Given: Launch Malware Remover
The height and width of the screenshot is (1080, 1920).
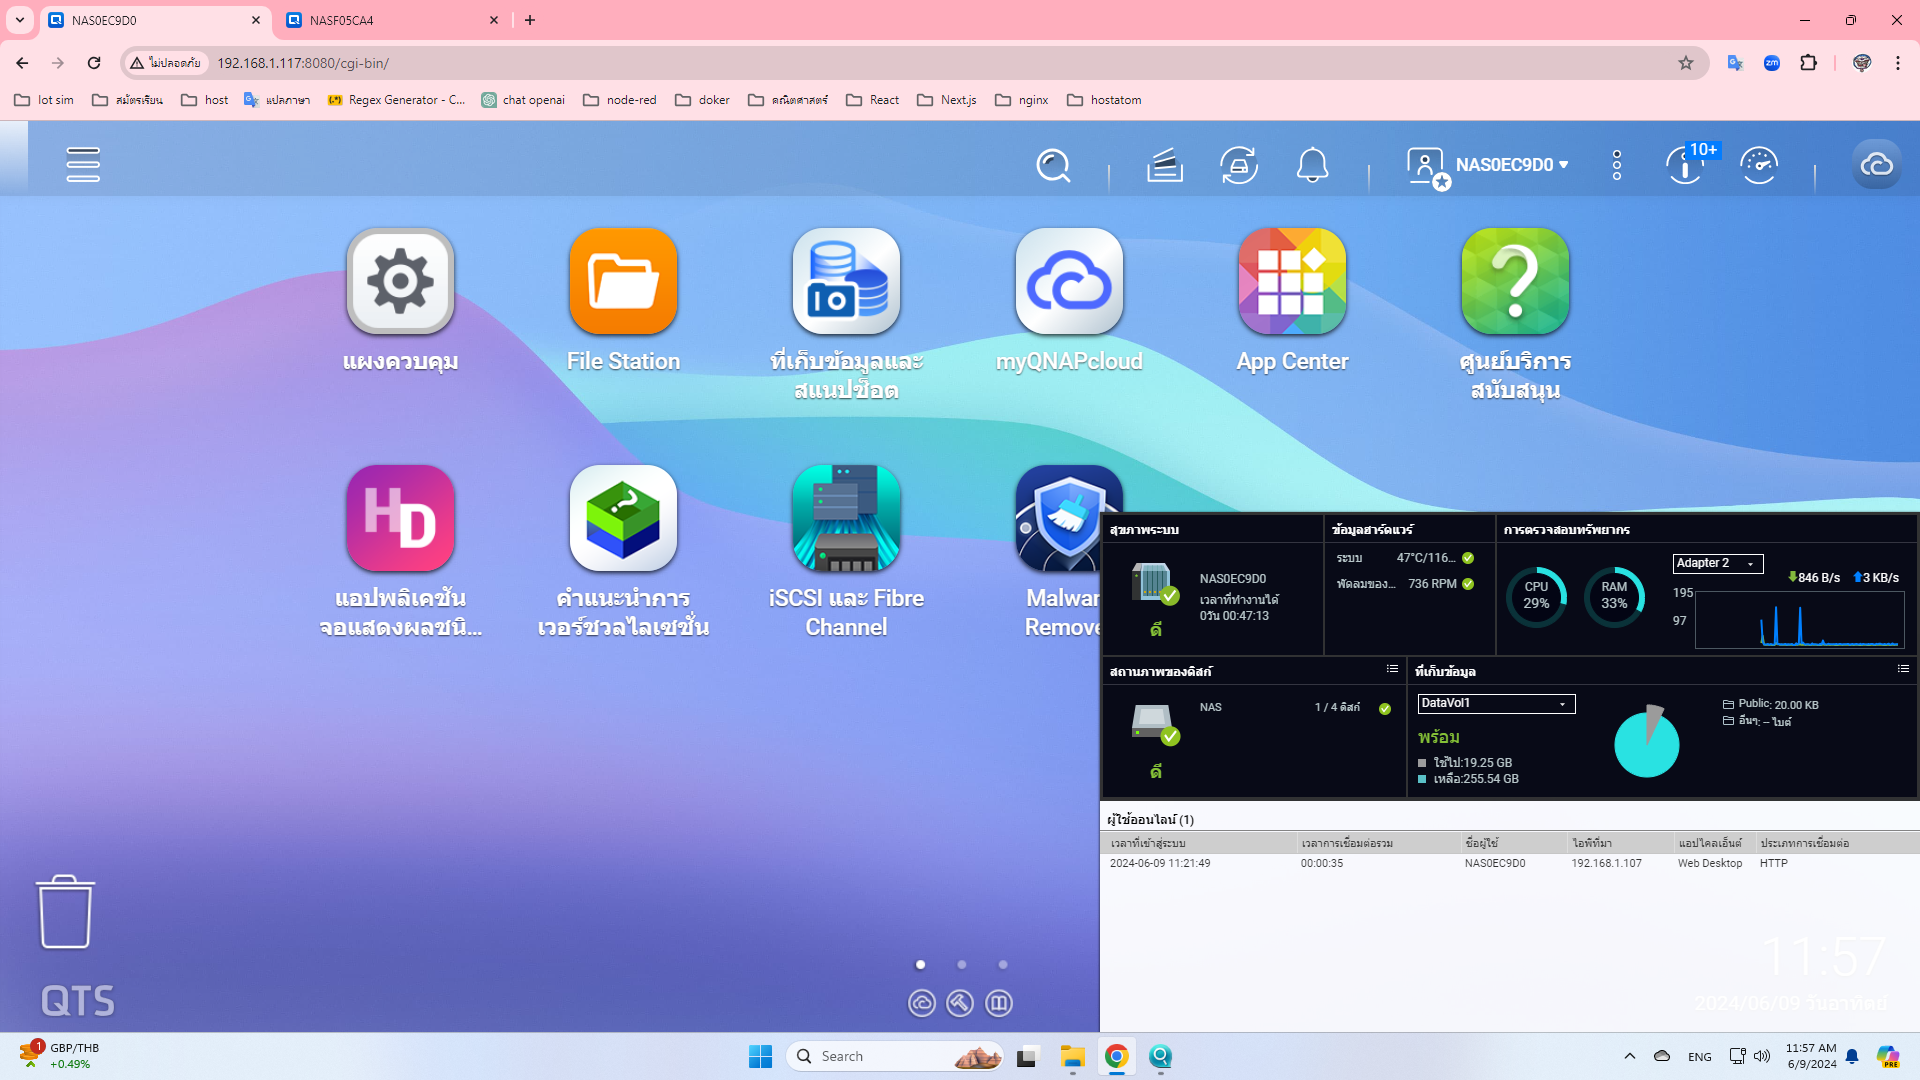Looking at the screenshot, I should click(1058, 518).
